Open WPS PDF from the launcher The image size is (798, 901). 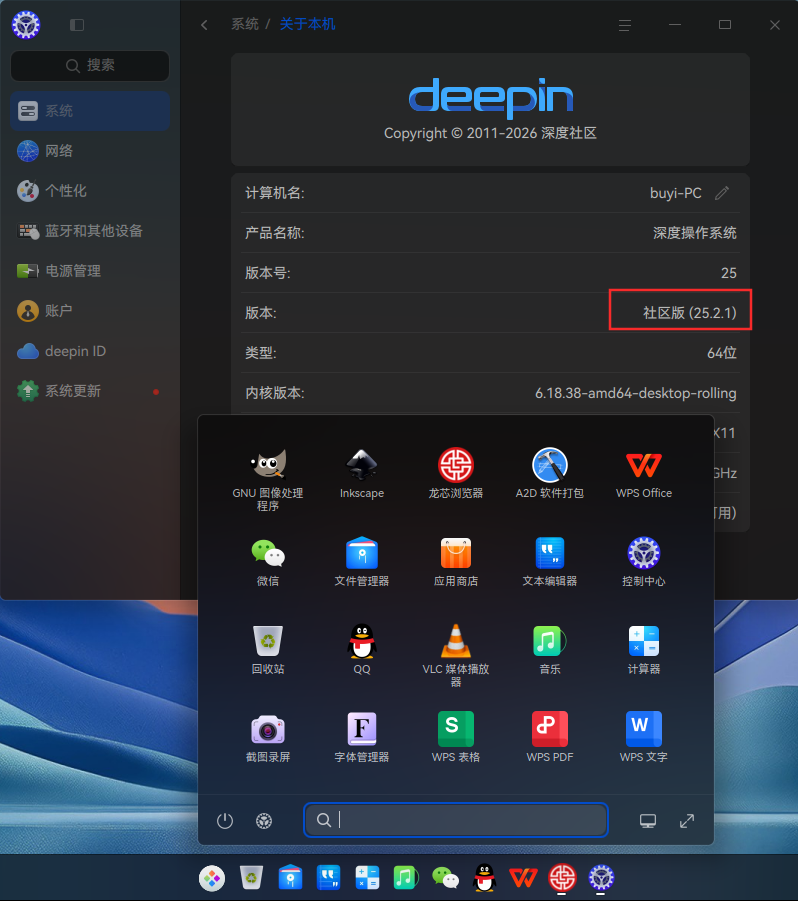[x=550, y=738]
